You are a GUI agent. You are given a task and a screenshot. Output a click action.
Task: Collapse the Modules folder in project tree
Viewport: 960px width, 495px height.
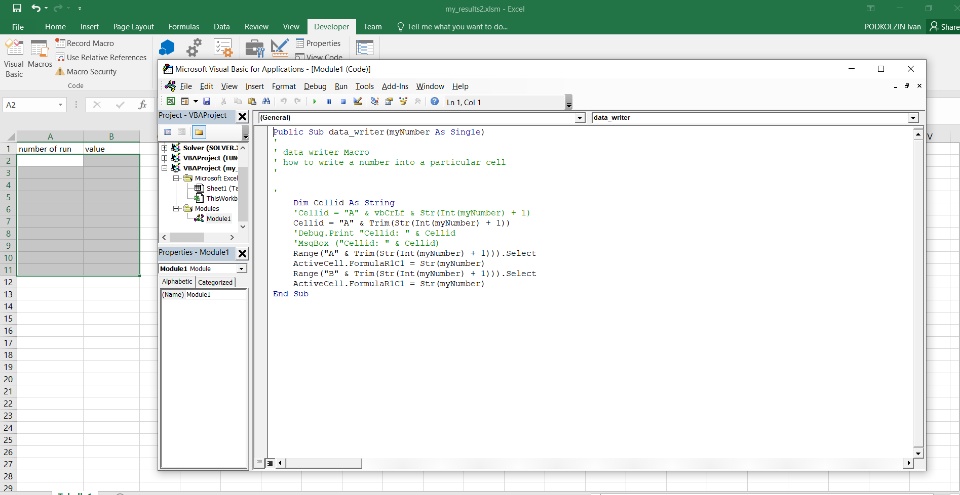click(x=177, y=208)
